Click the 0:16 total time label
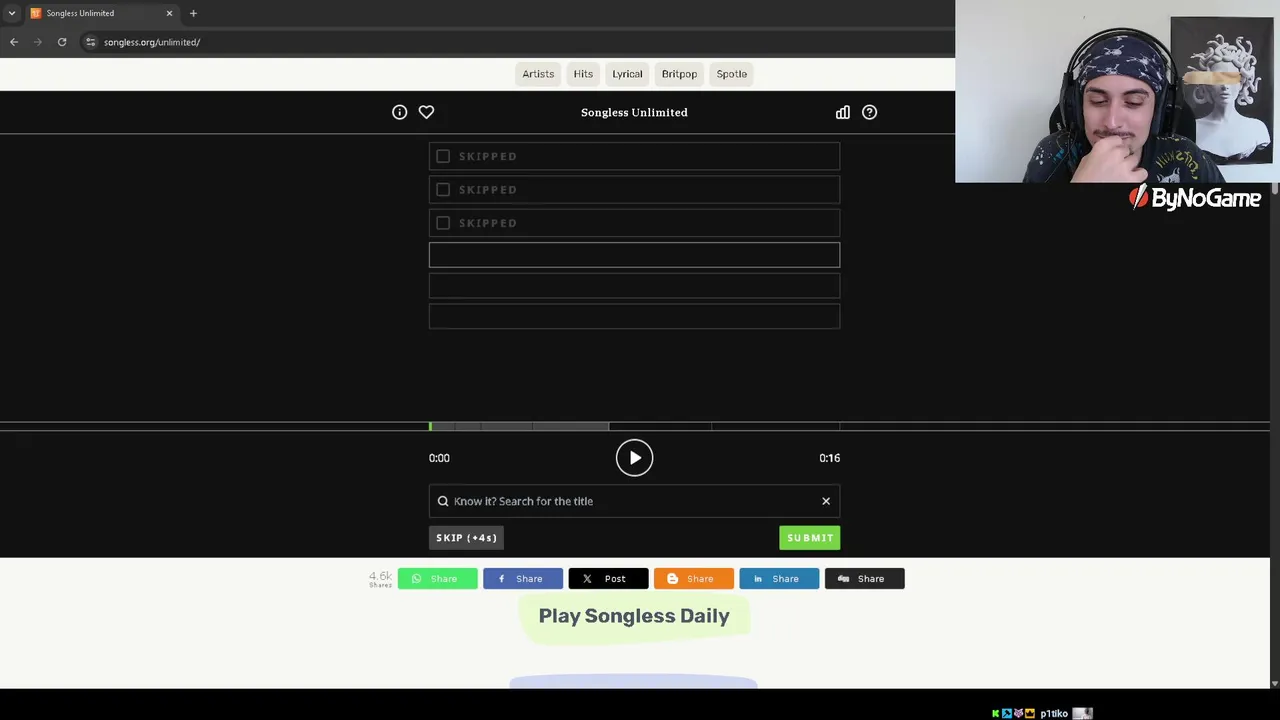 pyautogui.click(x=829, y=458)
